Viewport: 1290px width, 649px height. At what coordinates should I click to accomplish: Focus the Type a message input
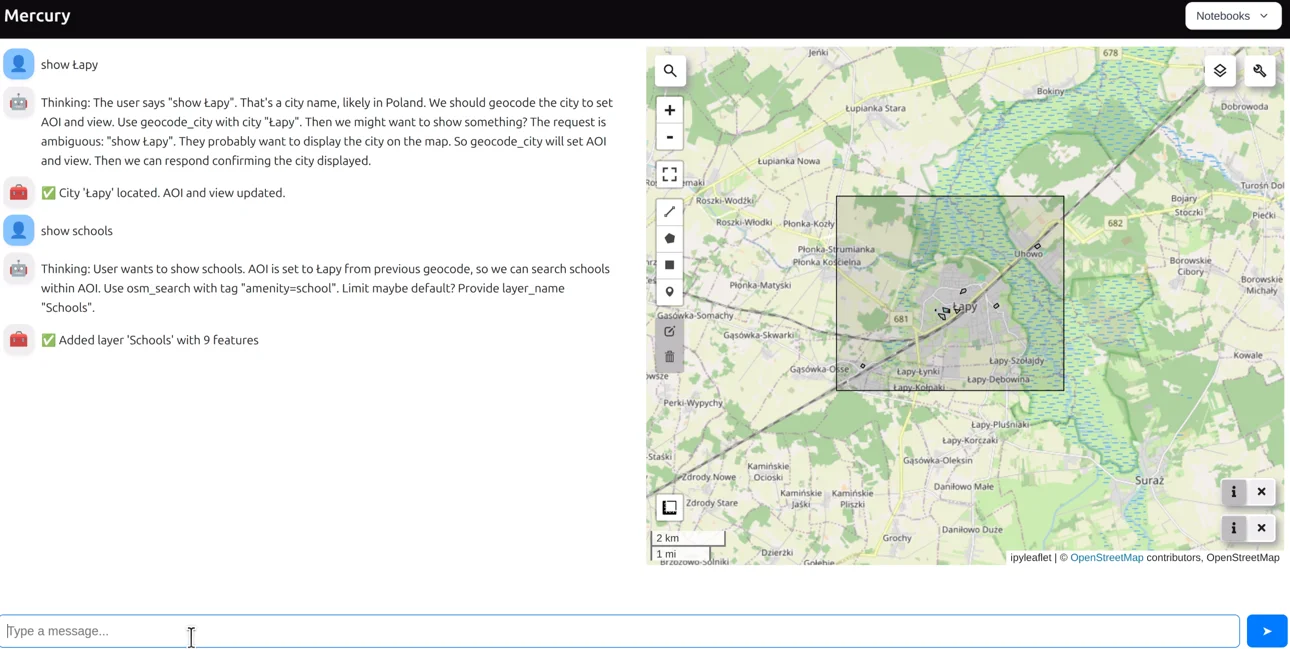620,631
